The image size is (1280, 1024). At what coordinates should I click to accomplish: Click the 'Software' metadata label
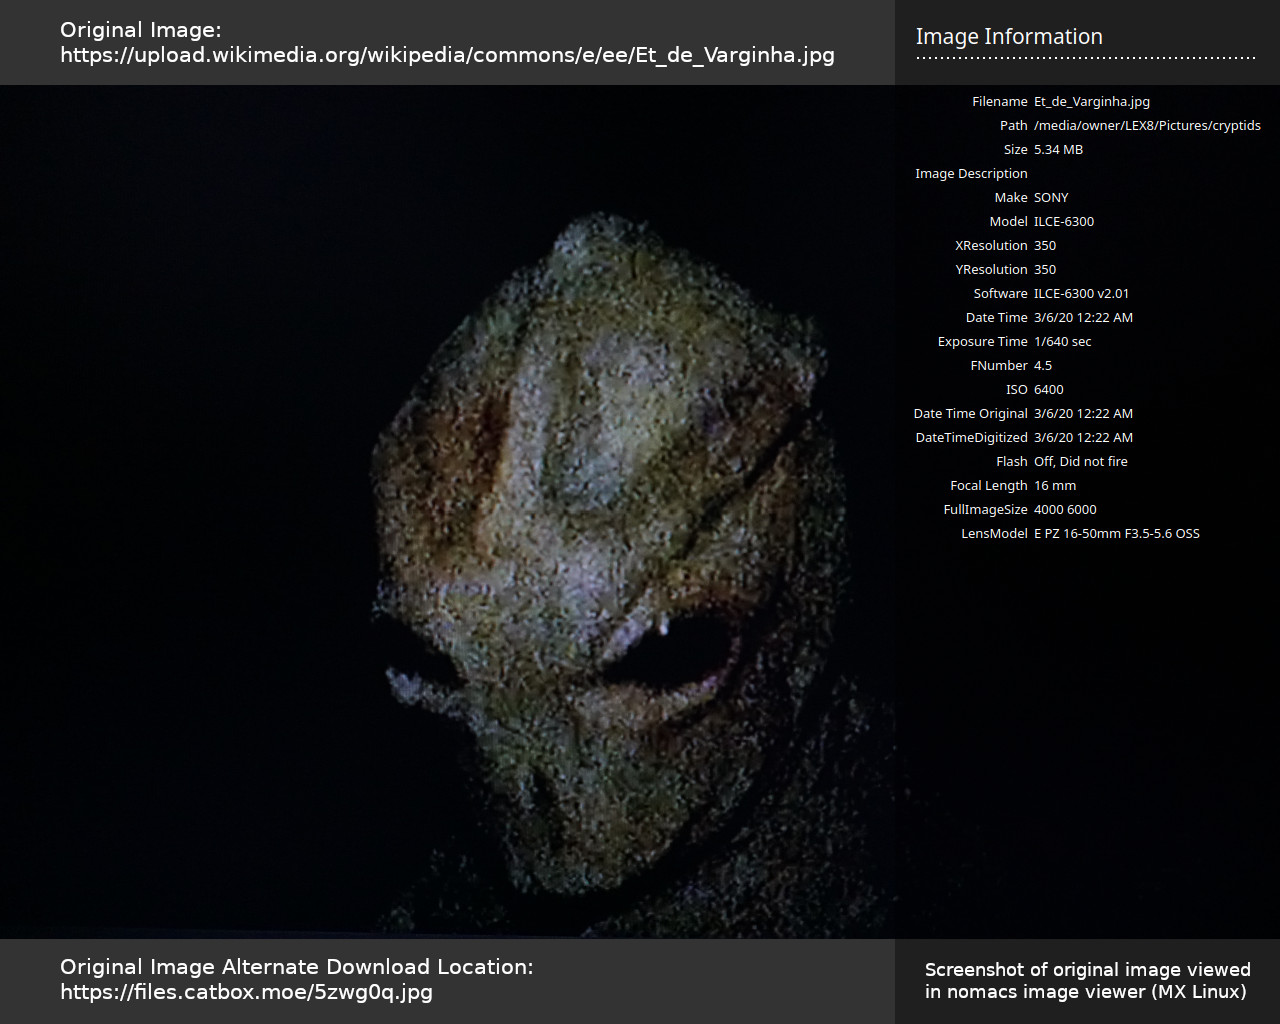click(x=1001, y=294)
